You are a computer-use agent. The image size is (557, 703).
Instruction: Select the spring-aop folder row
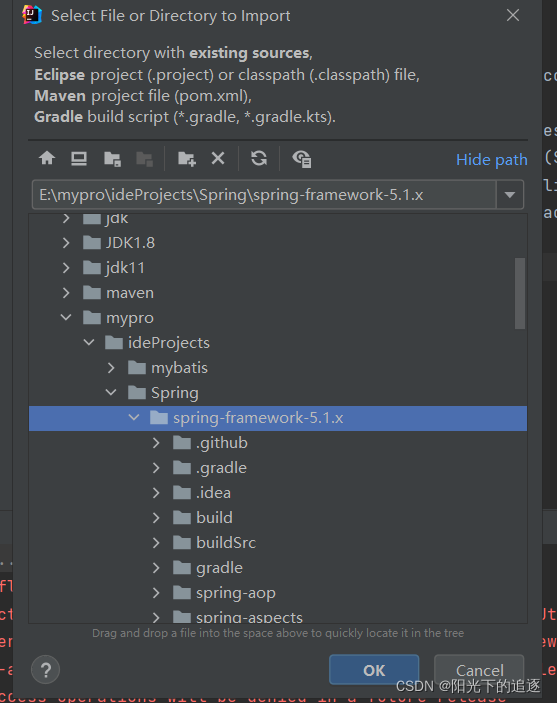(278, 593)
